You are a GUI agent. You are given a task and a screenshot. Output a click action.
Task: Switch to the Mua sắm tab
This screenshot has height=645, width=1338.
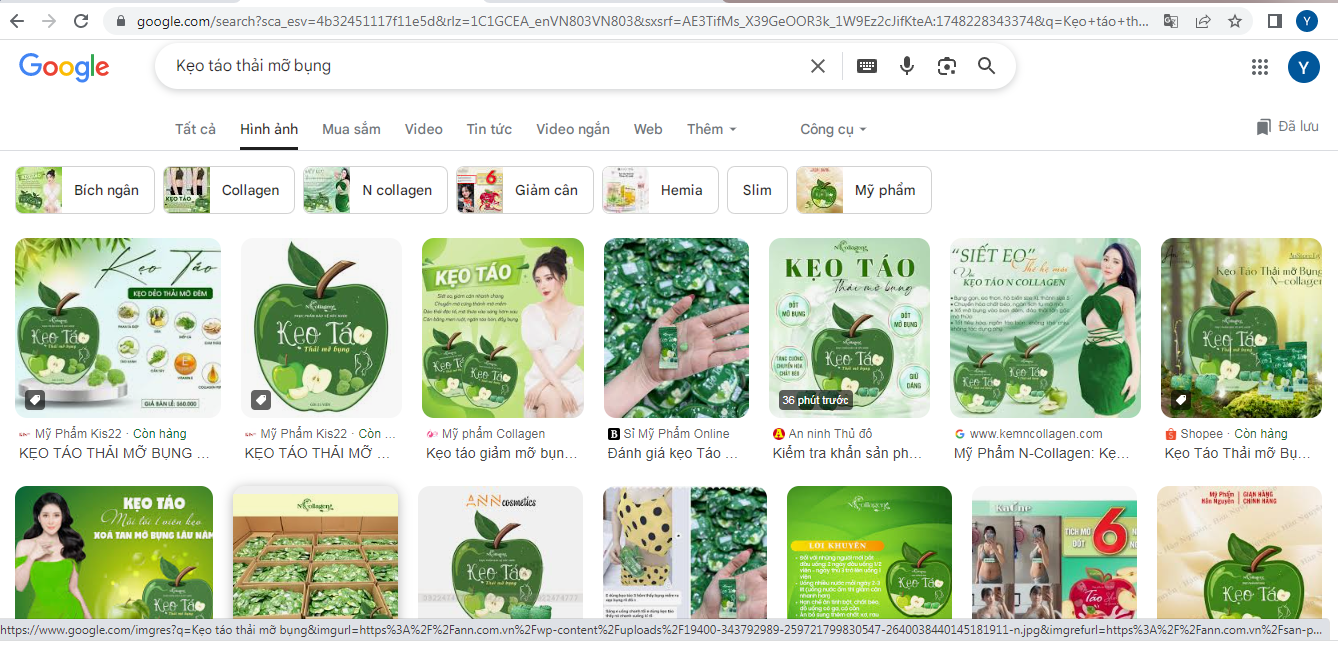pyautogui.click(x=351, y=128)
